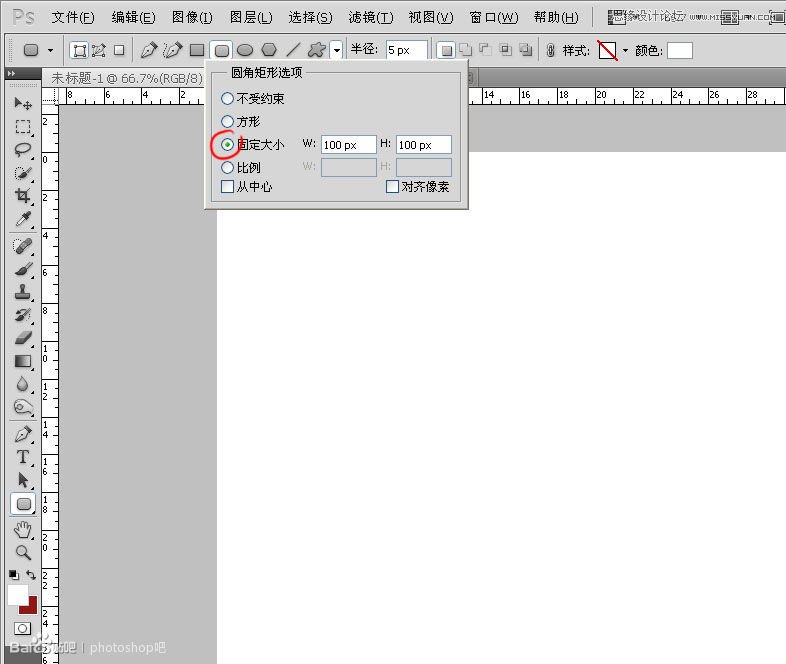
Task: Open the 编辑(E) menu
Action: 133,18
